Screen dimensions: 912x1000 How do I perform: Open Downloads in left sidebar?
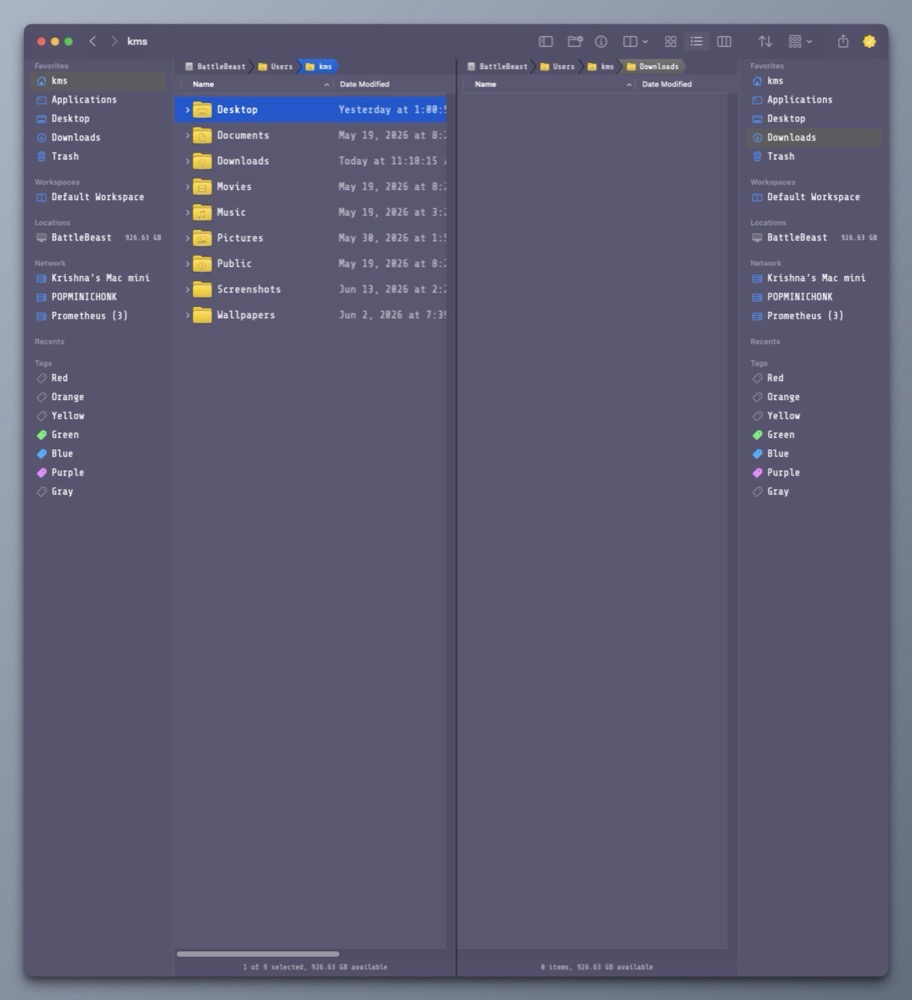click(x=98, y=137)
